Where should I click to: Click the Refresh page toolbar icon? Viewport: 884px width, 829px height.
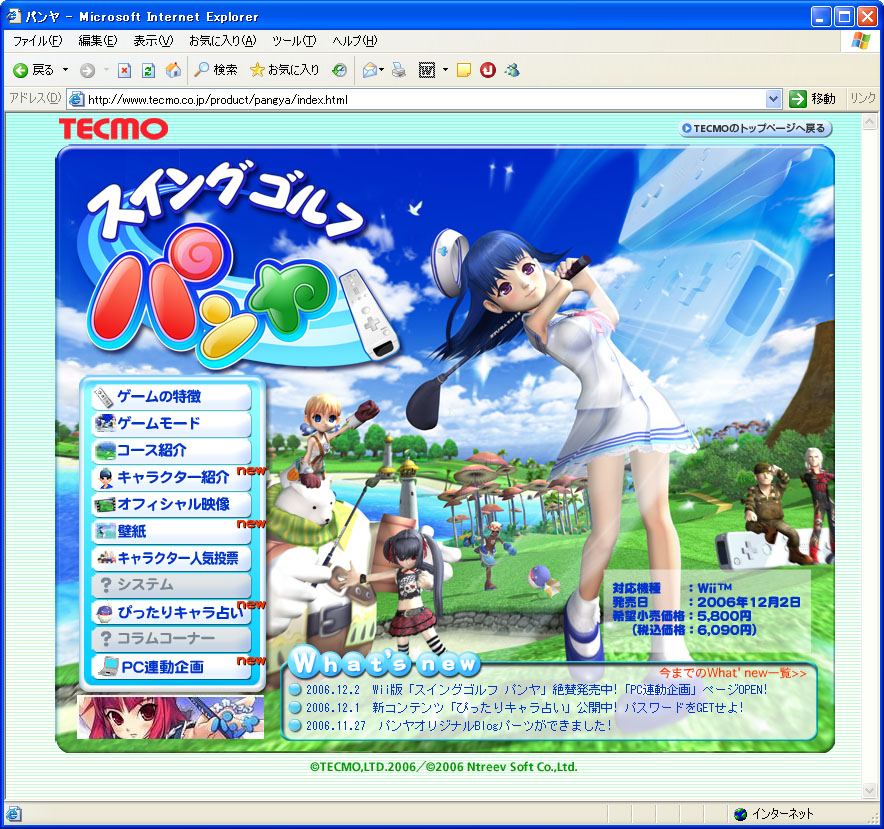click(x=148, y=70)
